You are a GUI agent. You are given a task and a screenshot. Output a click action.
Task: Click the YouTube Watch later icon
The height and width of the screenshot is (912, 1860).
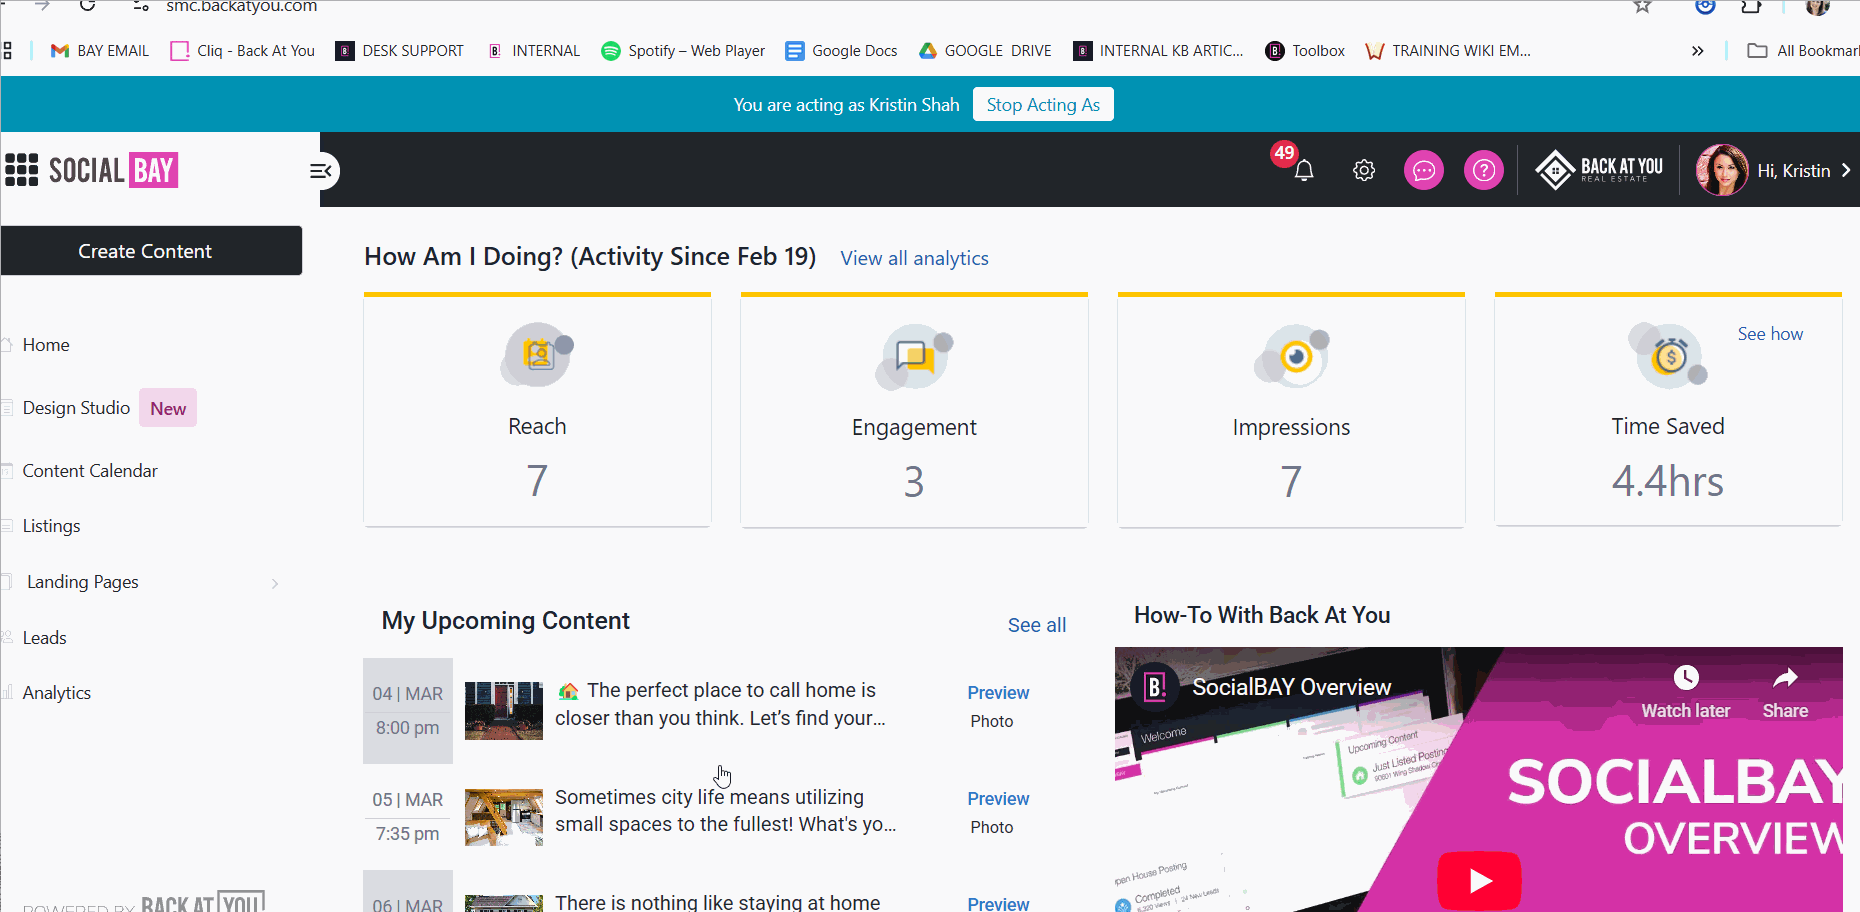[1686, 678]
